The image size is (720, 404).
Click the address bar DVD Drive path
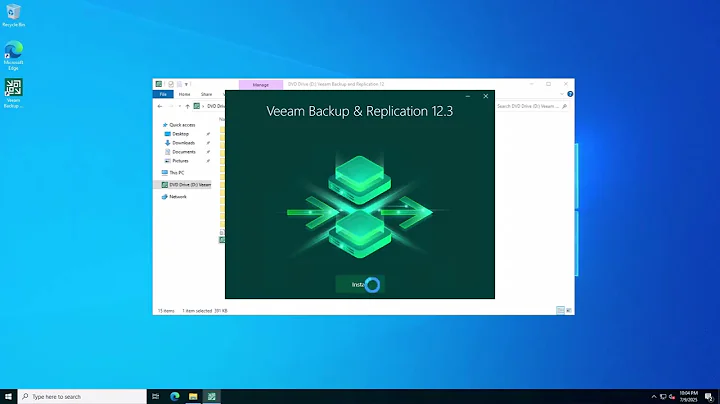click(x=216, y=106)
